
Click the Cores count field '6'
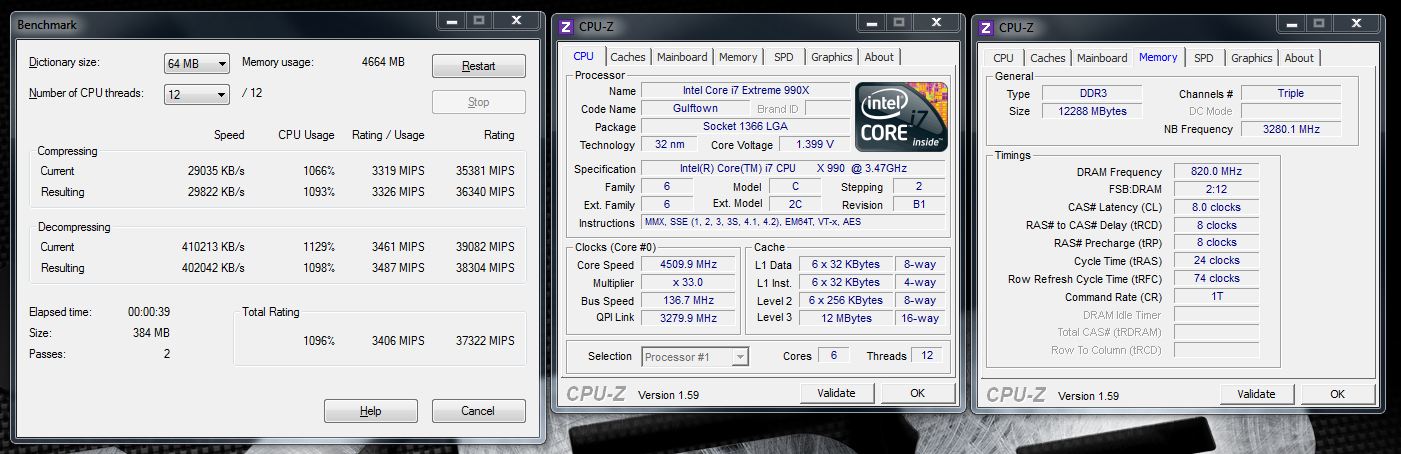(x=833, y=356)
